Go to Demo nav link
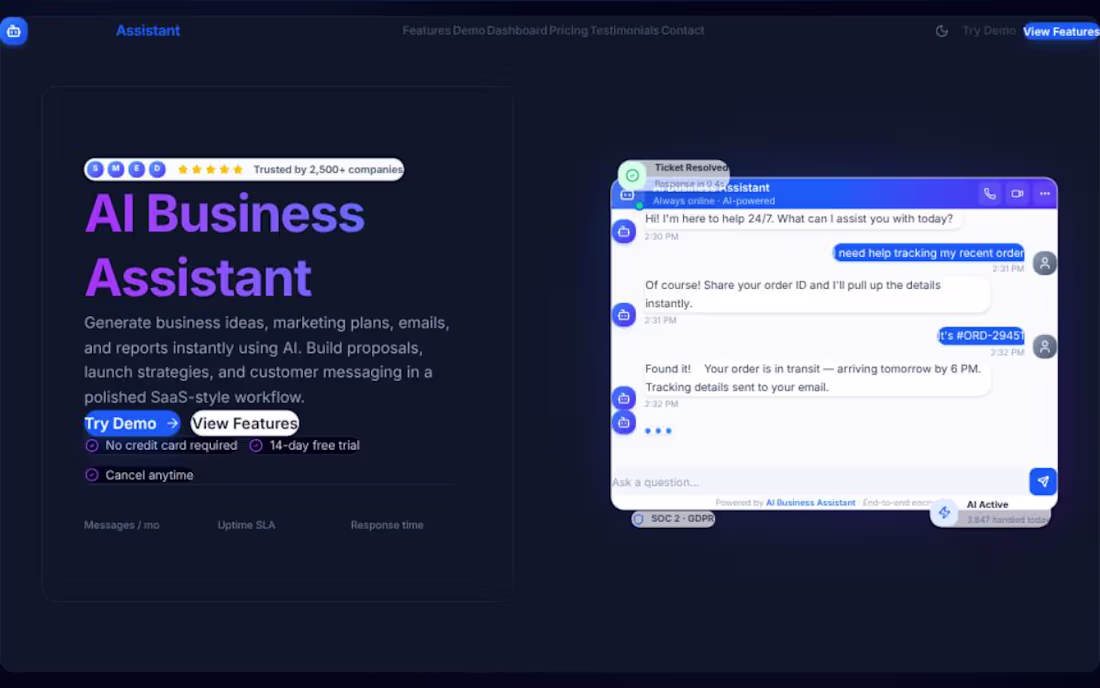The height and width of the screenshot is (688, 1100). (469, 31)
